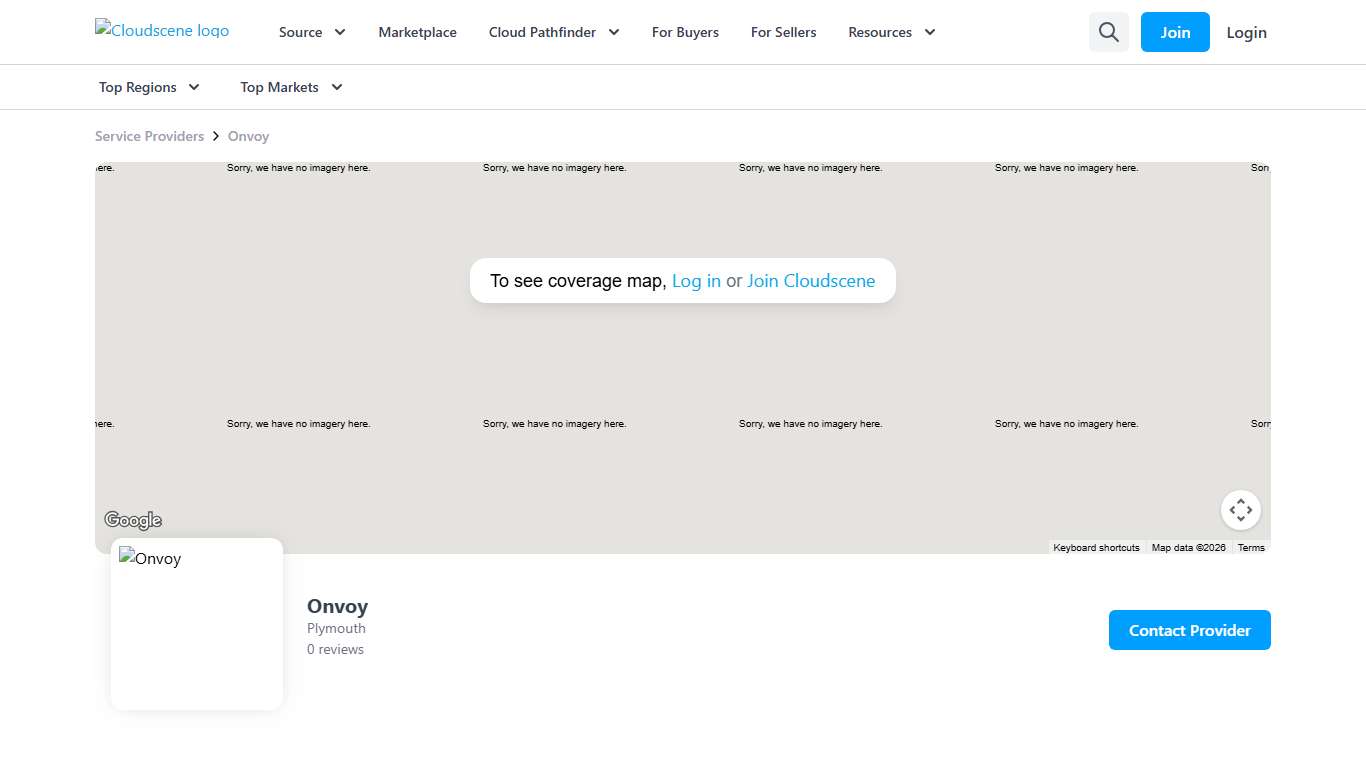Screen dimensions: 1366x768
Task: Open the Join Cloudscene link
Action: click(811, 281)
